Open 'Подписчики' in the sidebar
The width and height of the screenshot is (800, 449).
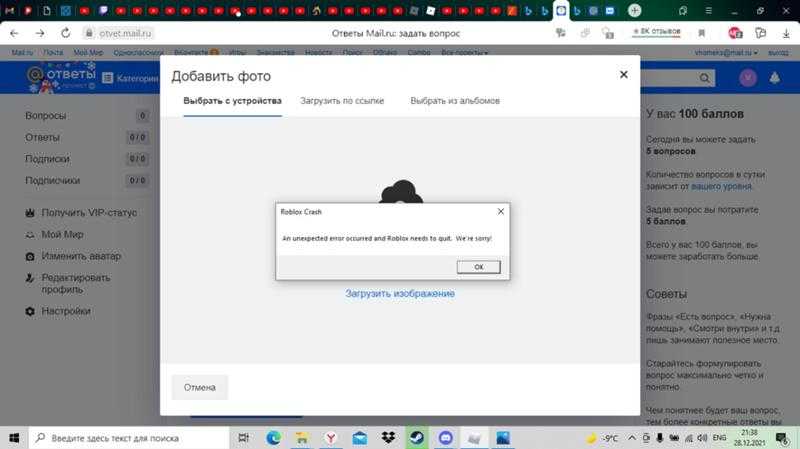(x=53, y=180)
